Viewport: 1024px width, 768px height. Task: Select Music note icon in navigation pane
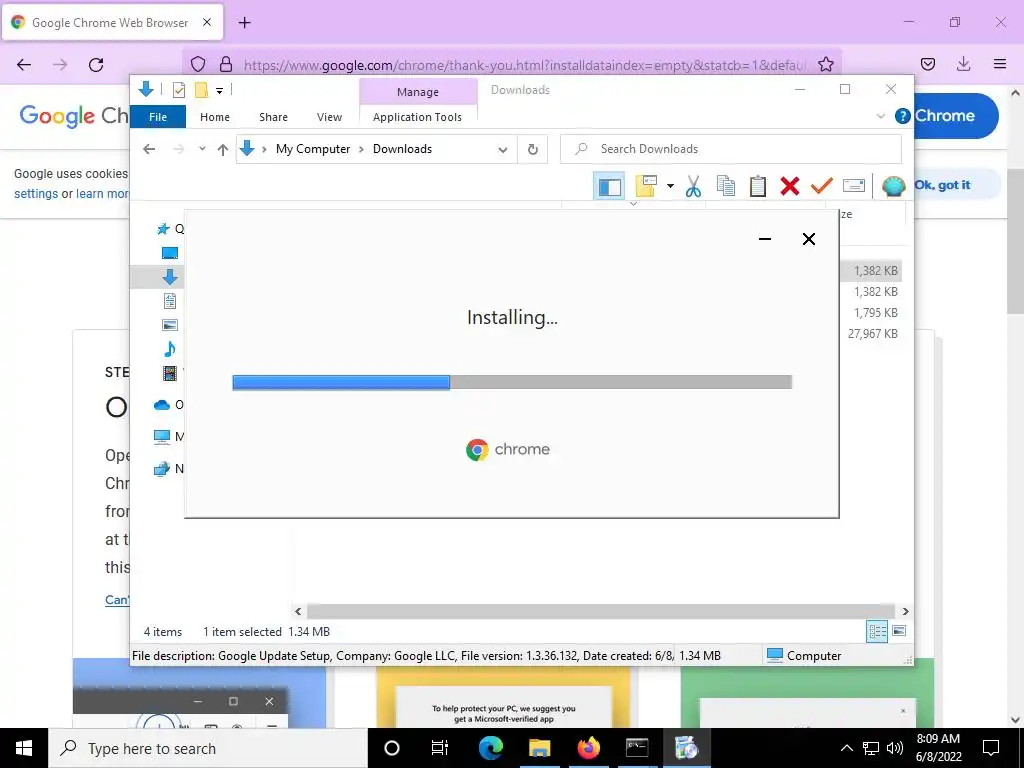170,349
